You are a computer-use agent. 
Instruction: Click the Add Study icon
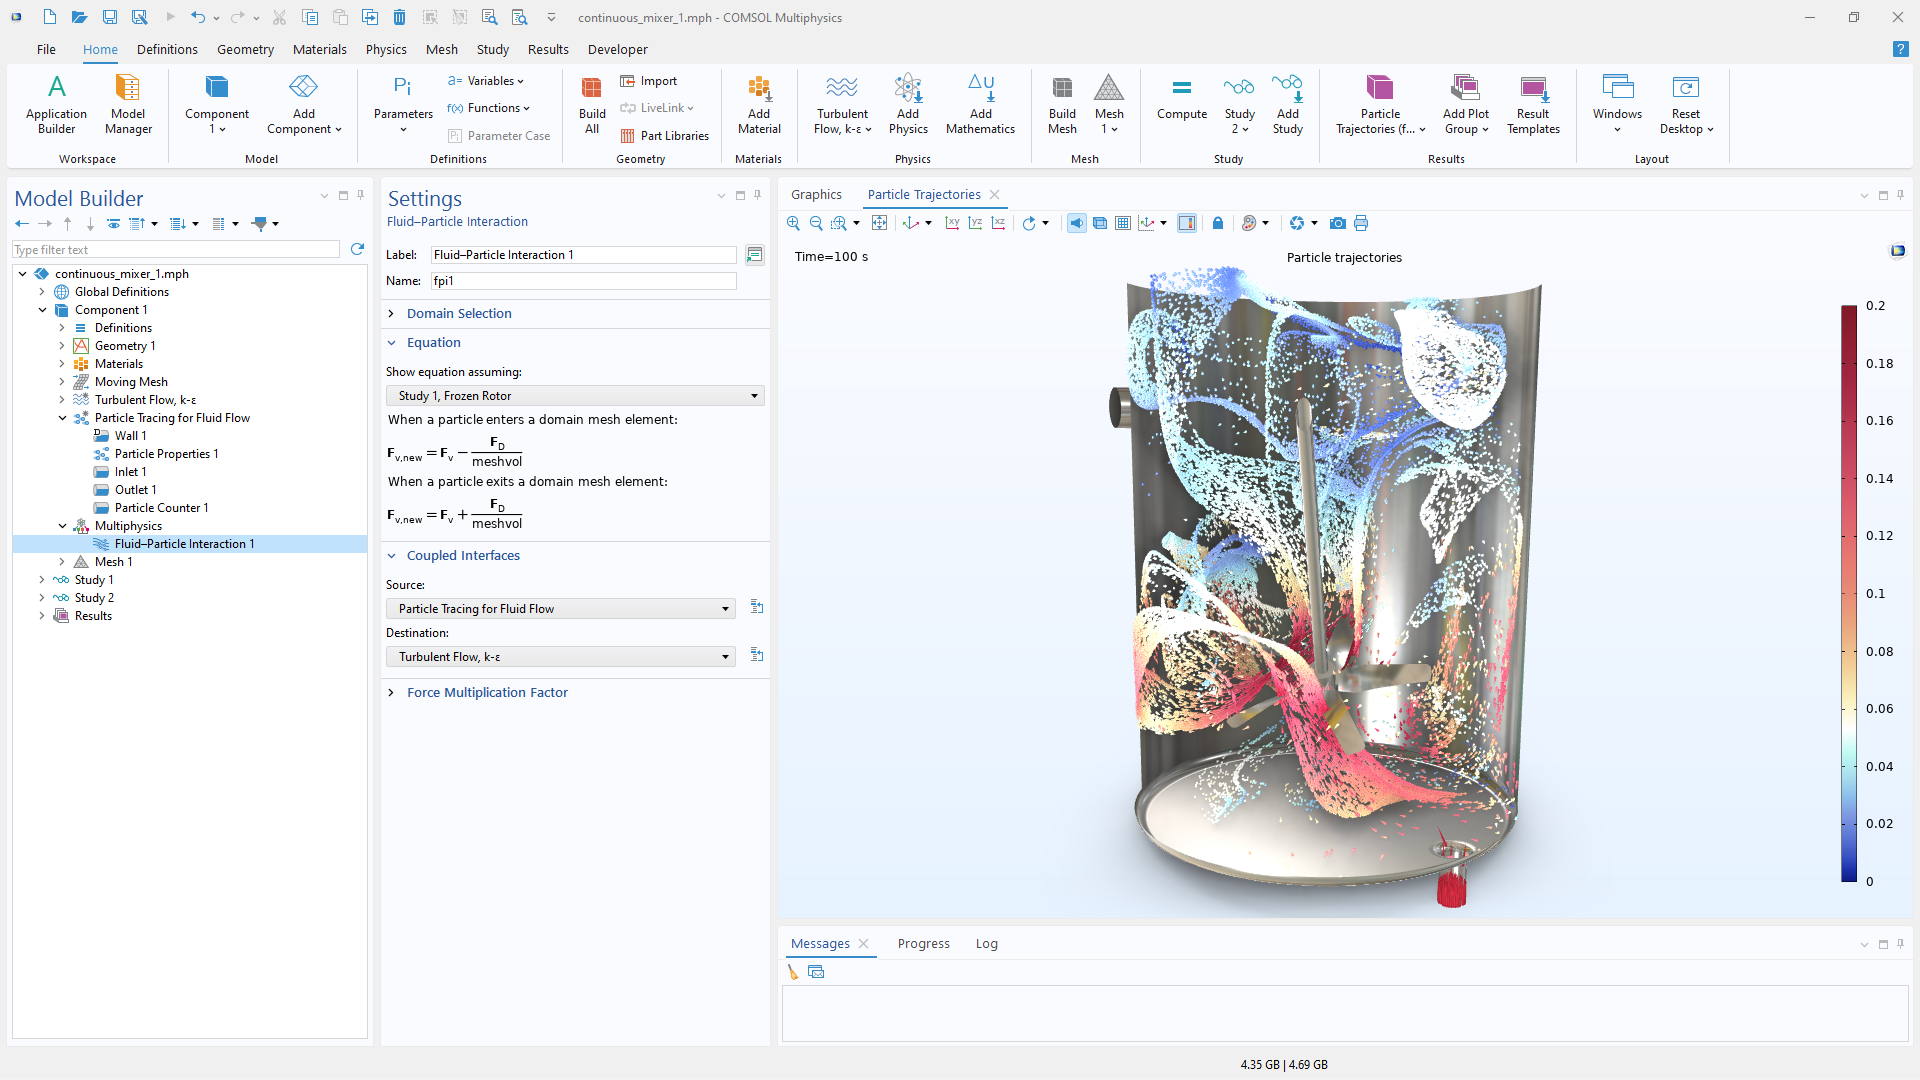point(1288,104)
